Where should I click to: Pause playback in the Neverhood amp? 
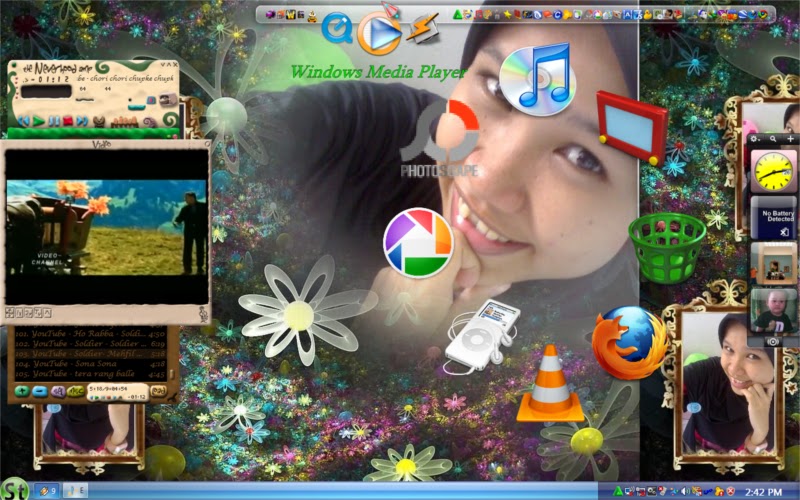pos(55,121)
